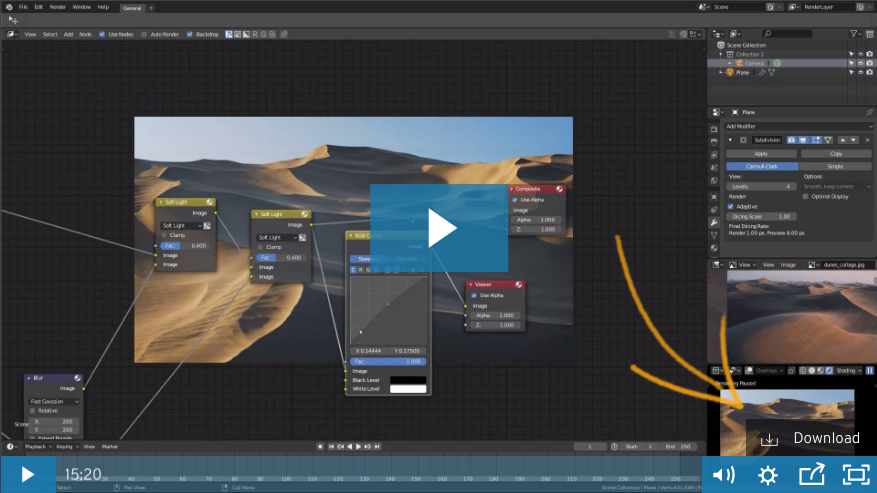The image size is (877, 493).
Task: Open the Window menu
Action: (x=82, y=7)
